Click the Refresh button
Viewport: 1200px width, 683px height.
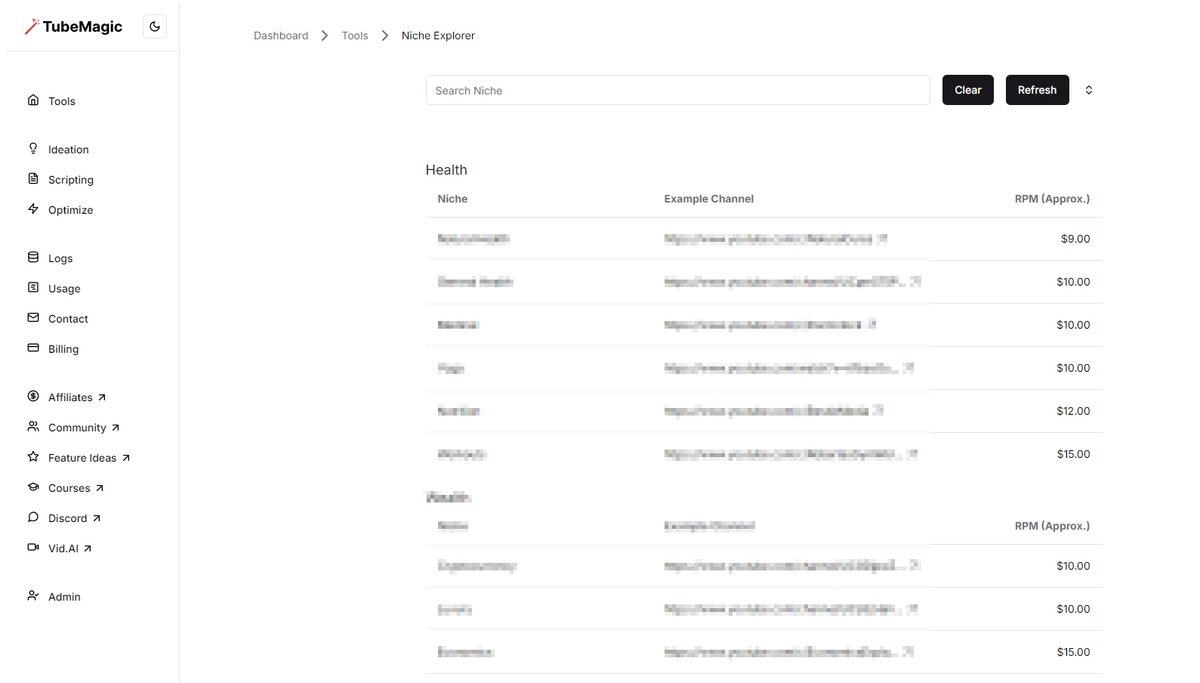click(x=1037, y=90)
